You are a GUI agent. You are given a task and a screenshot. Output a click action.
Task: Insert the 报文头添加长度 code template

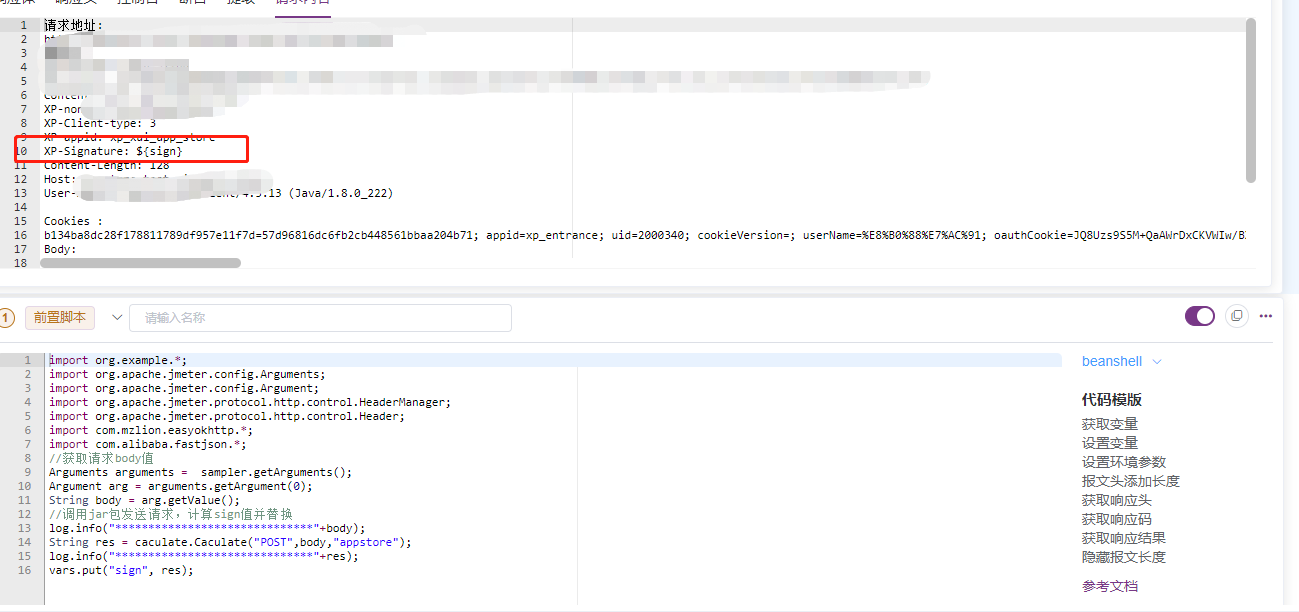[1130, 481]
